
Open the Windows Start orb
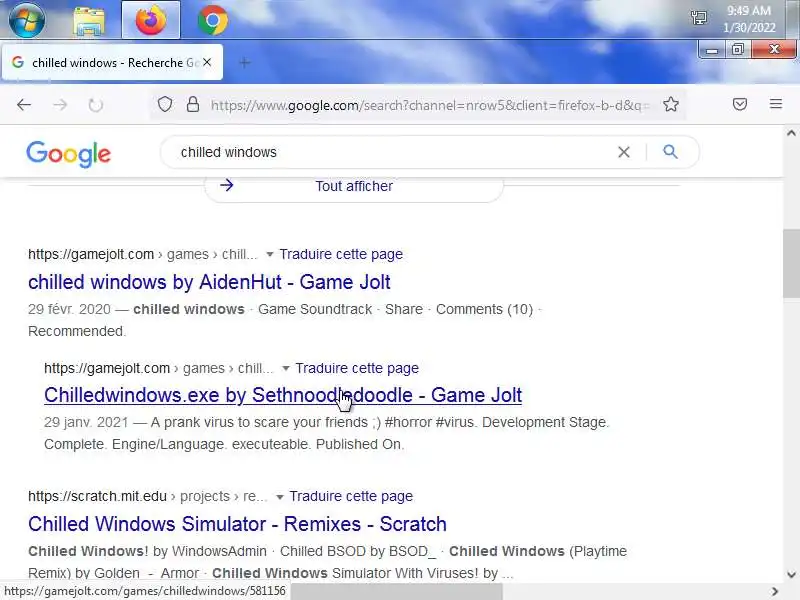tap(27, 19)
